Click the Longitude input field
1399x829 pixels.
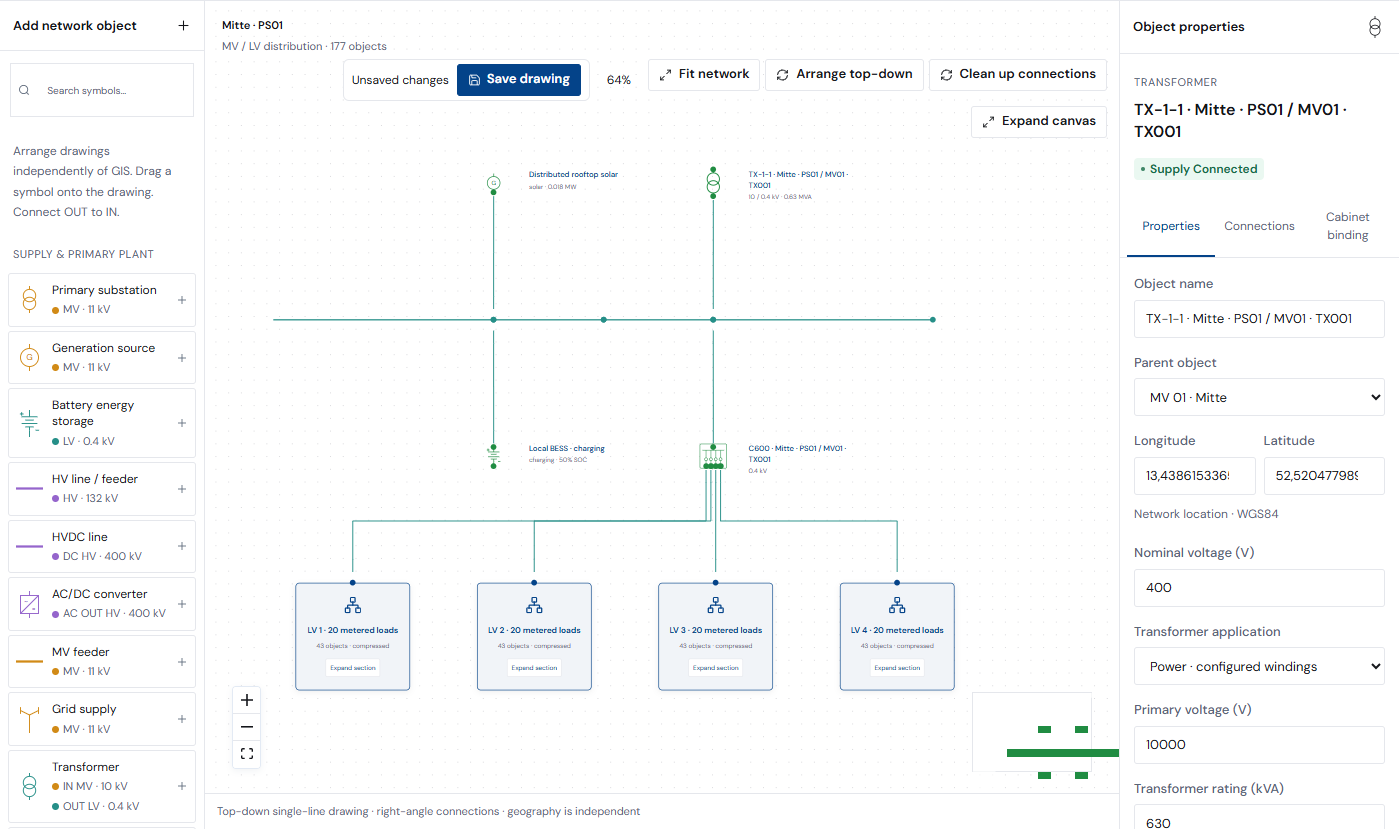pos(1195,476)
